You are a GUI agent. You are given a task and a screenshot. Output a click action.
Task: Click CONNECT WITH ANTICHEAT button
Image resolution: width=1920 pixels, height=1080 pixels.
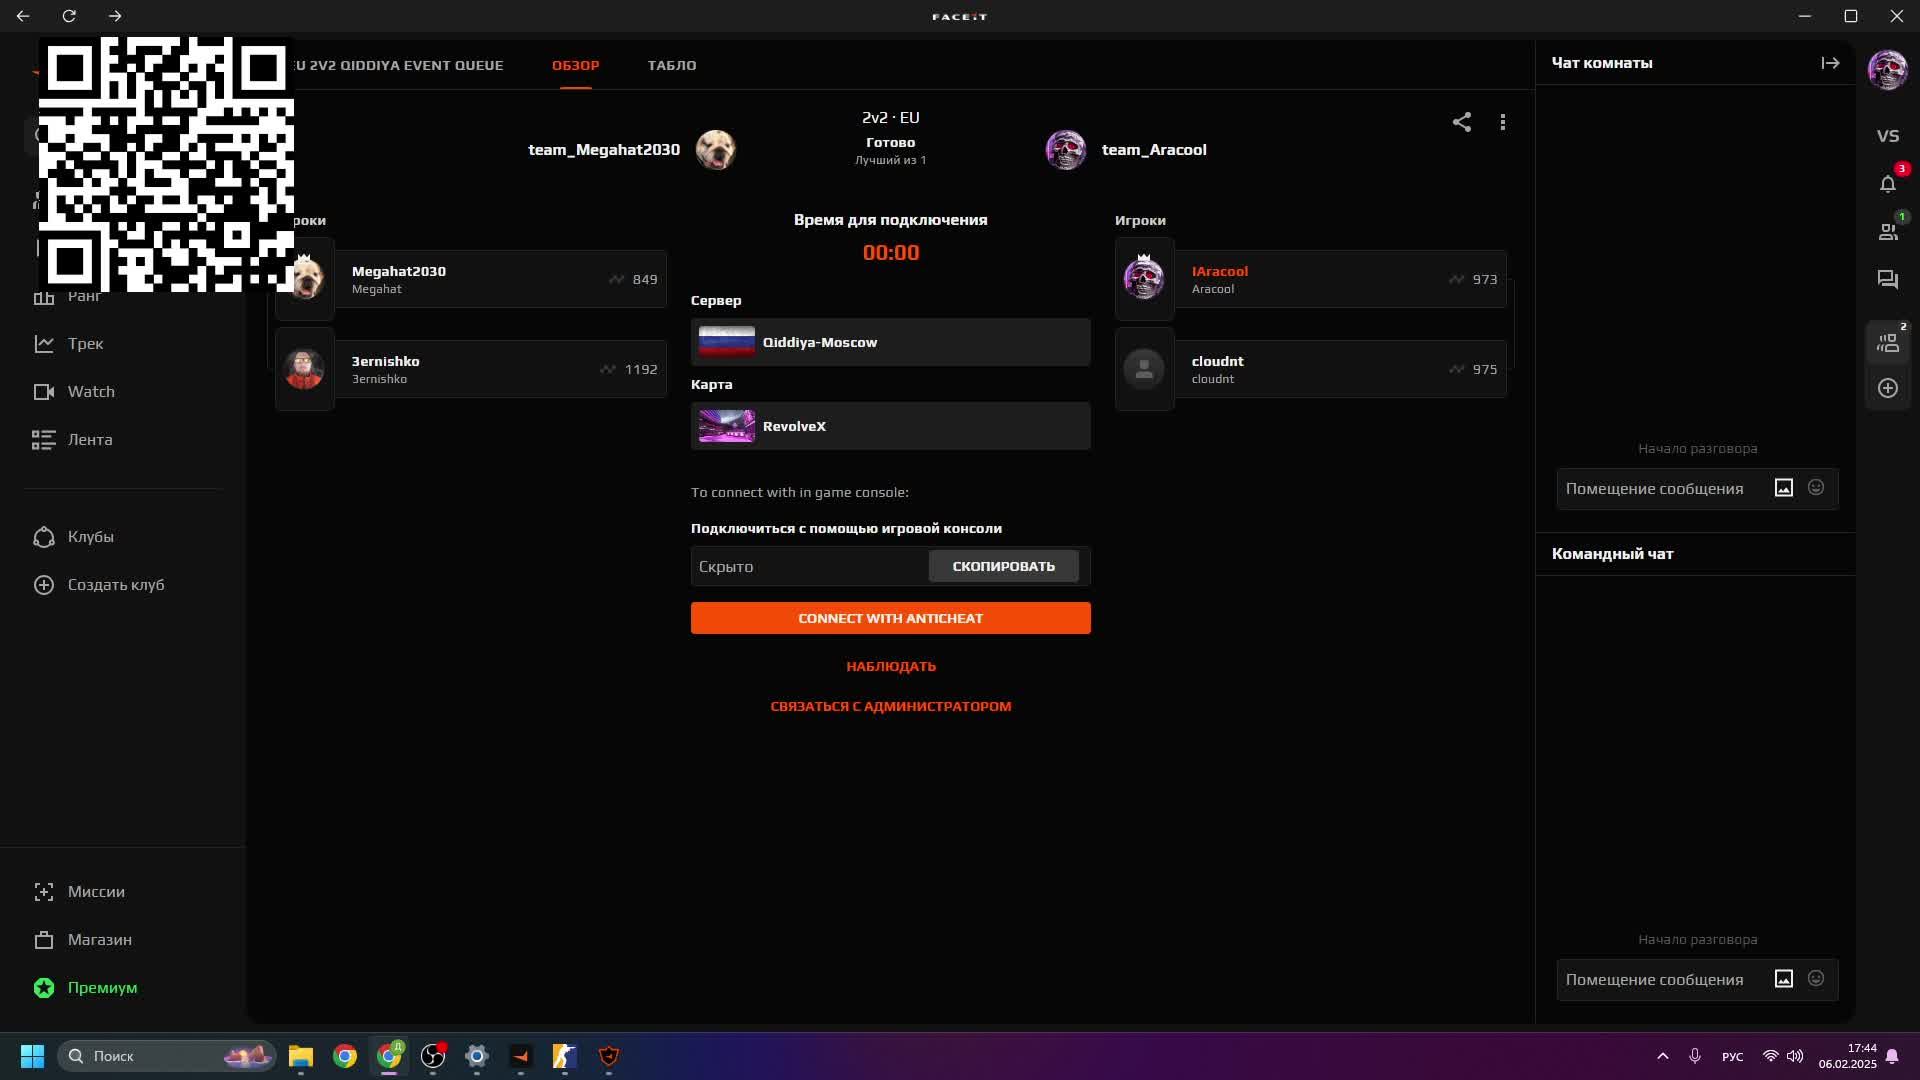[x=890, y=618]
